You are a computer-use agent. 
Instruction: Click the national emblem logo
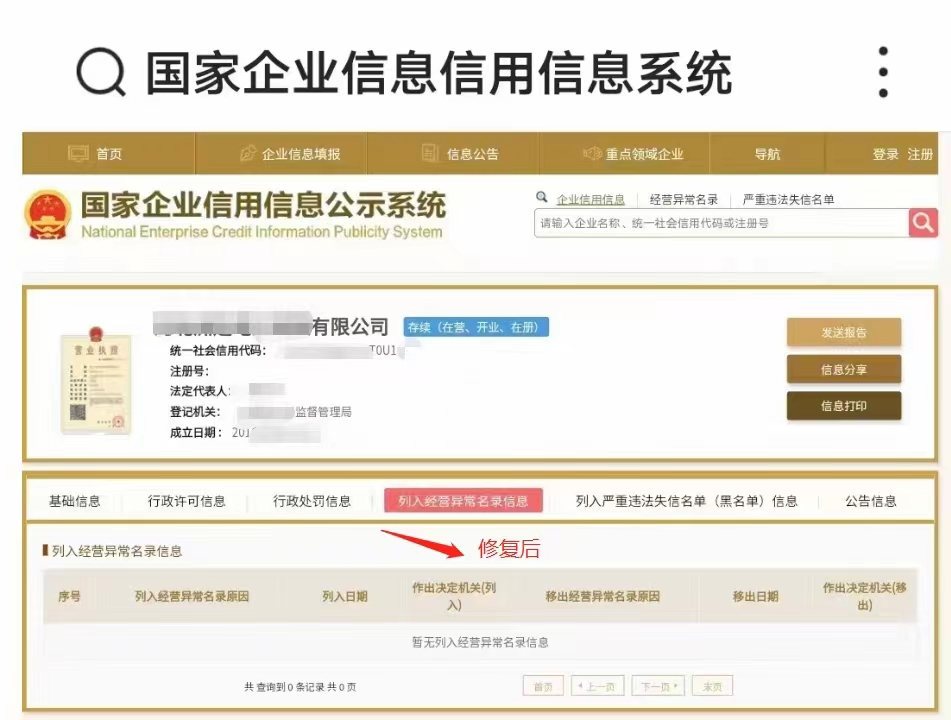coord(47,217)
